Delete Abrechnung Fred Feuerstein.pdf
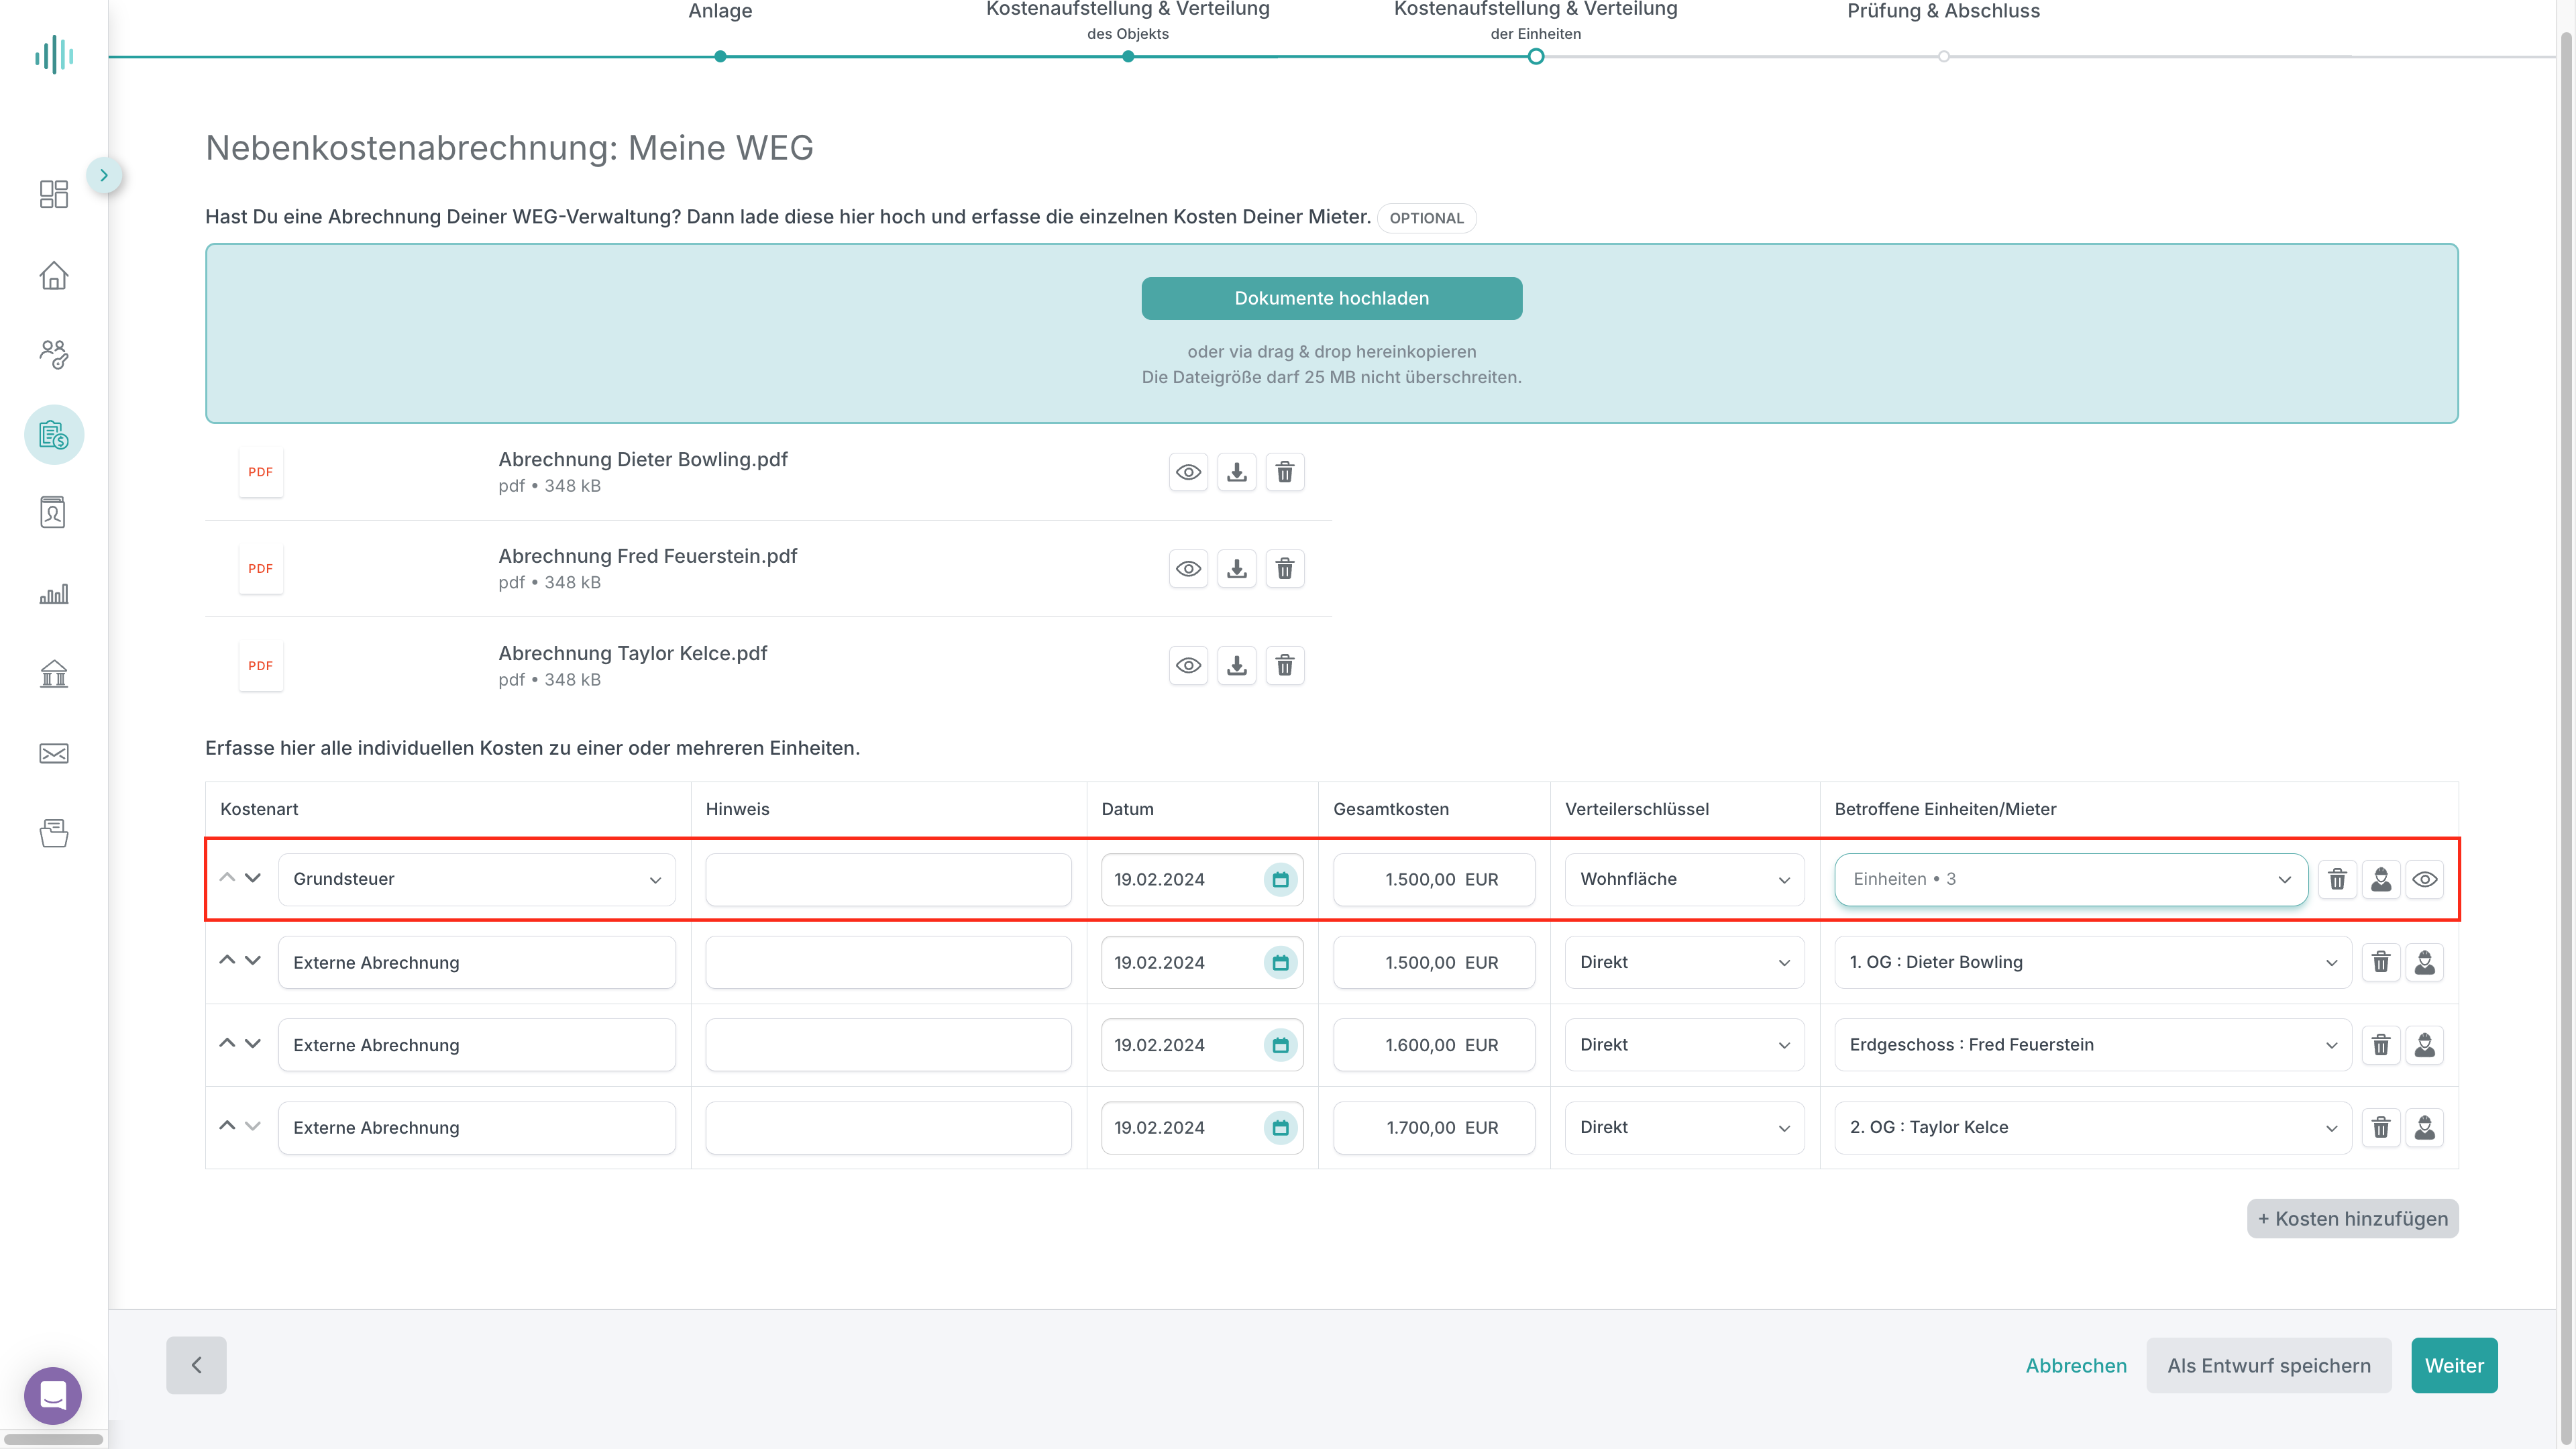This screenshot has height=1449, width=2576. click(x=1285, y=569)
